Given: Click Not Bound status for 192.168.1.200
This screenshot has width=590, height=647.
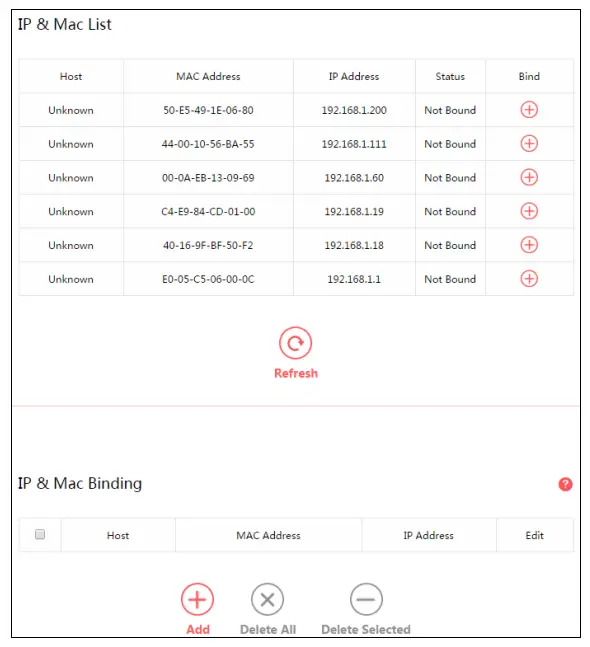Looking at the screenshot, I should point(450,111).
